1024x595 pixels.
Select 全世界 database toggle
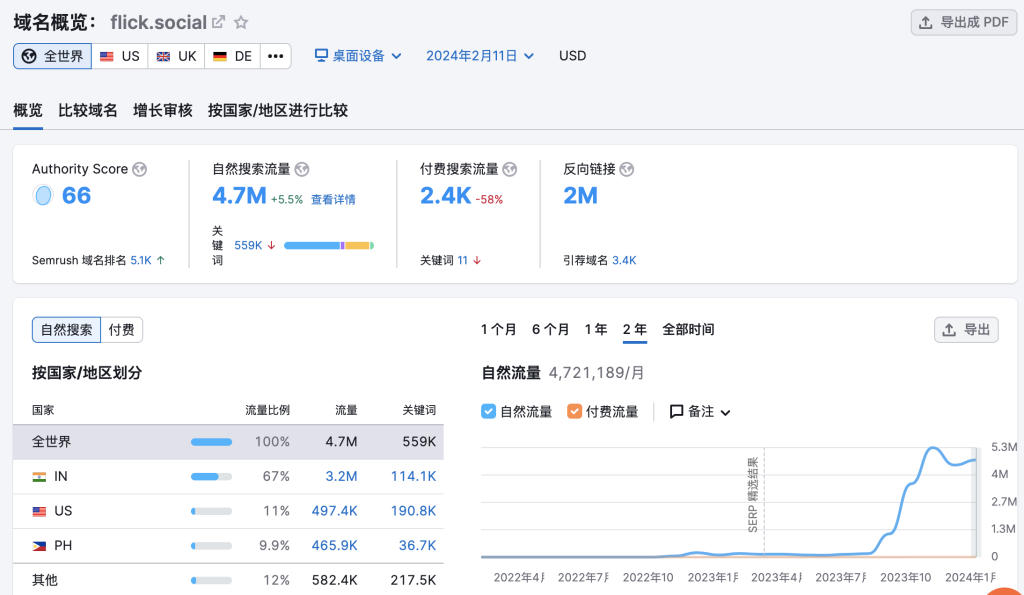(x=52, y=56)
